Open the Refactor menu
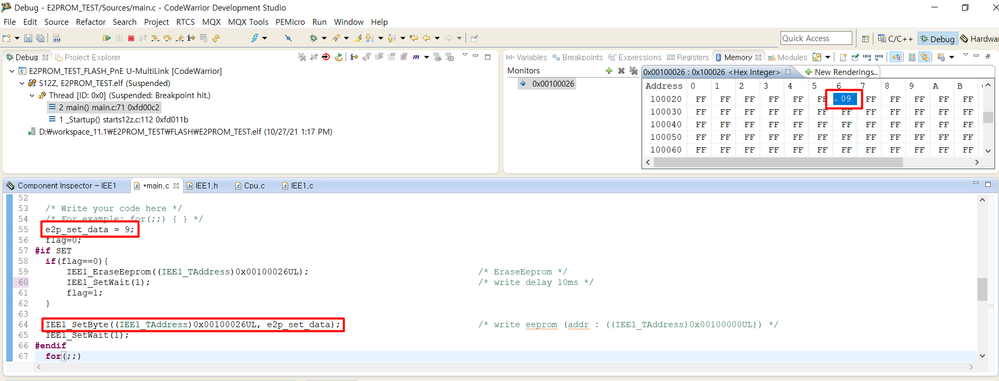 tap(90, 22)
